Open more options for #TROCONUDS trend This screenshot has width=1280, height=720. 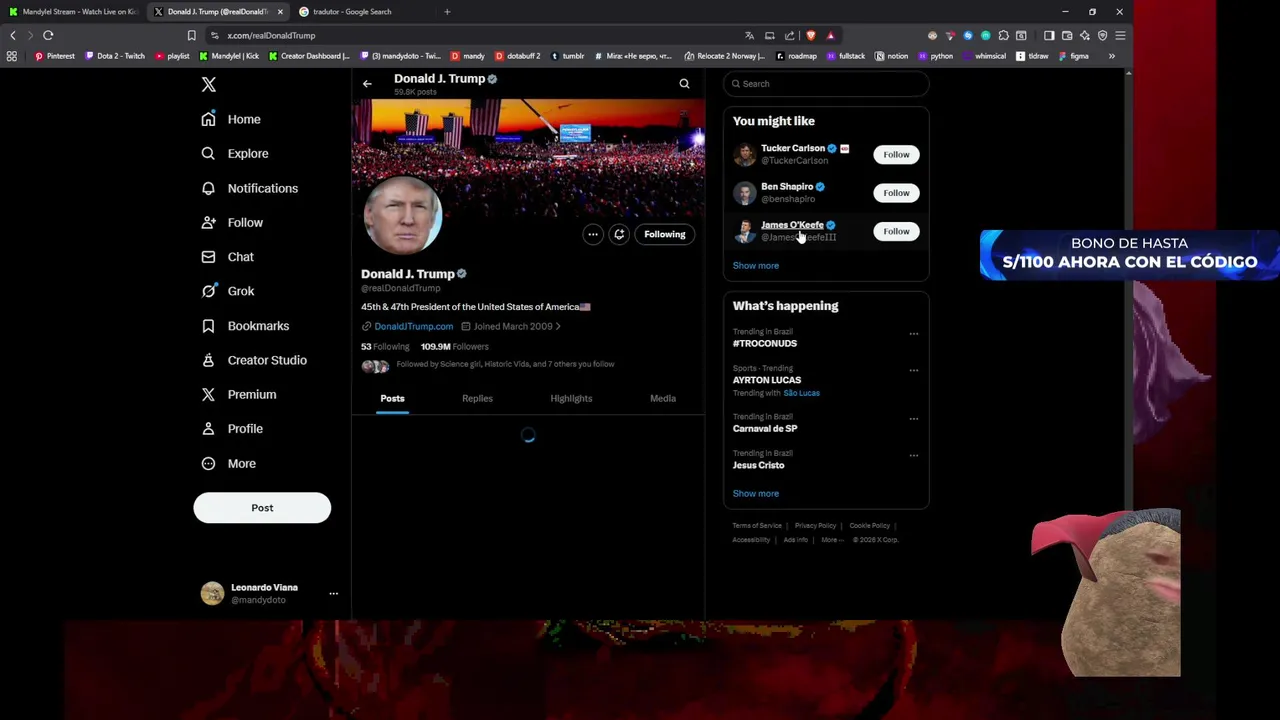click(x=914, y=334)
